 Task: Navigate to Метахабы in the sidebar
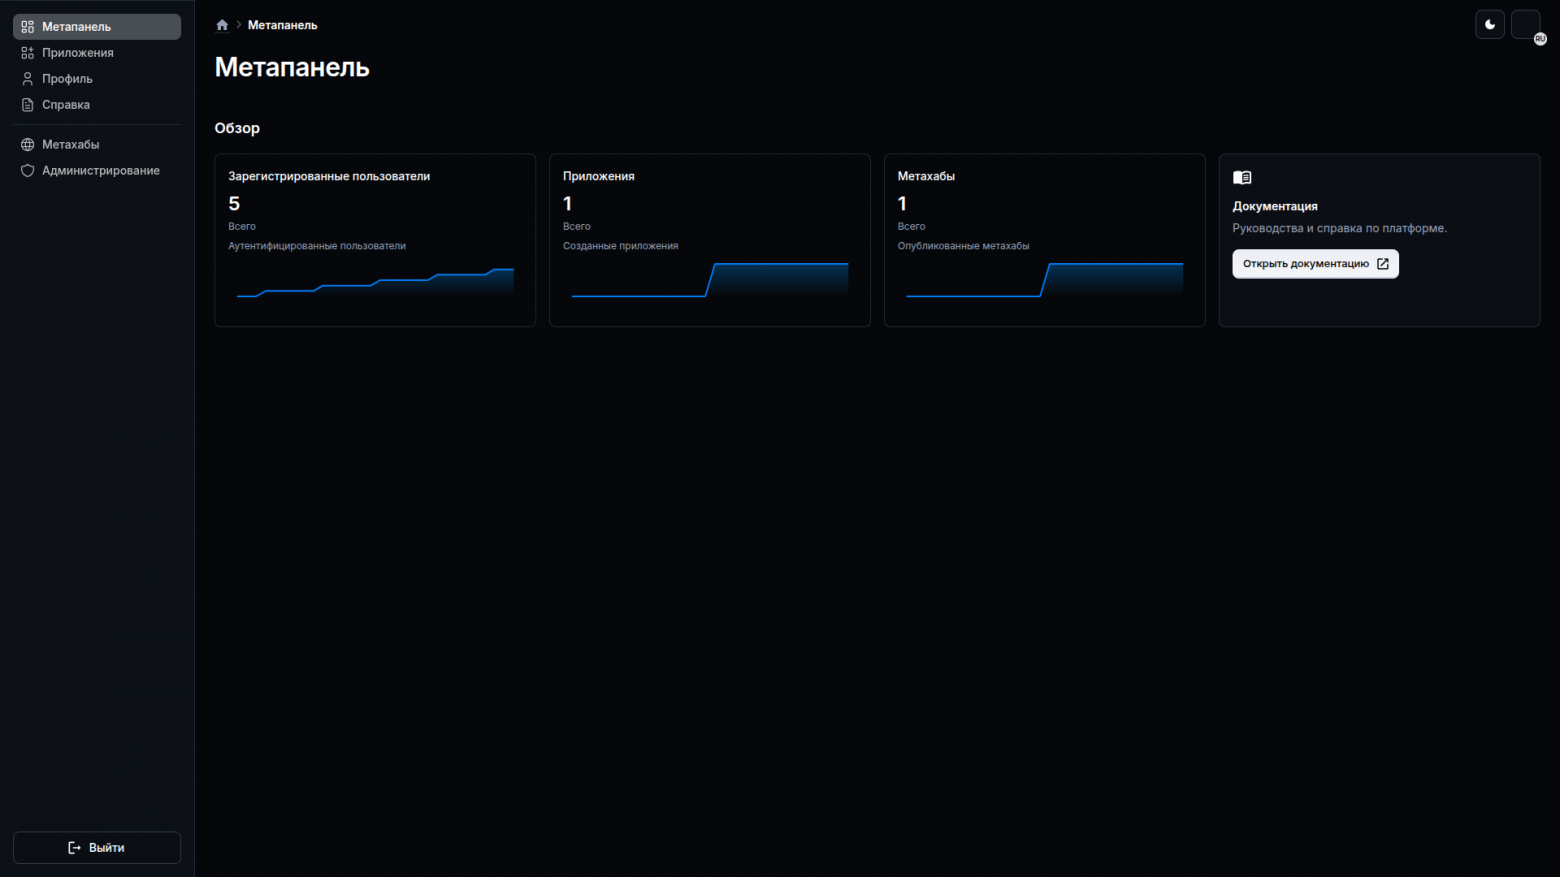[x=97, y=145]
